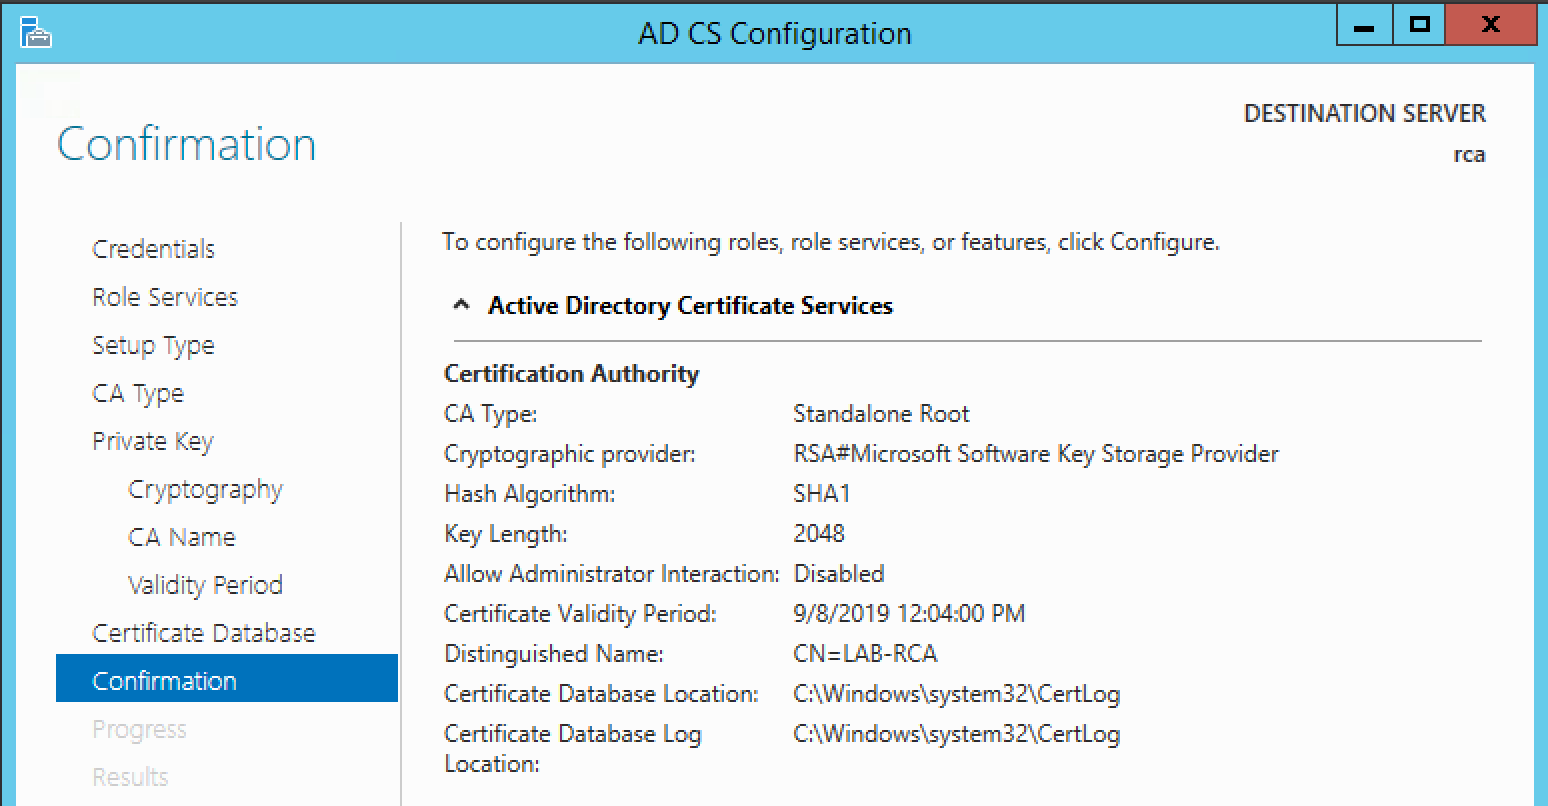Click the greyed-out Progress step
The width and height of the screenshot is (1548, 806).
click(x=139, y=729)
